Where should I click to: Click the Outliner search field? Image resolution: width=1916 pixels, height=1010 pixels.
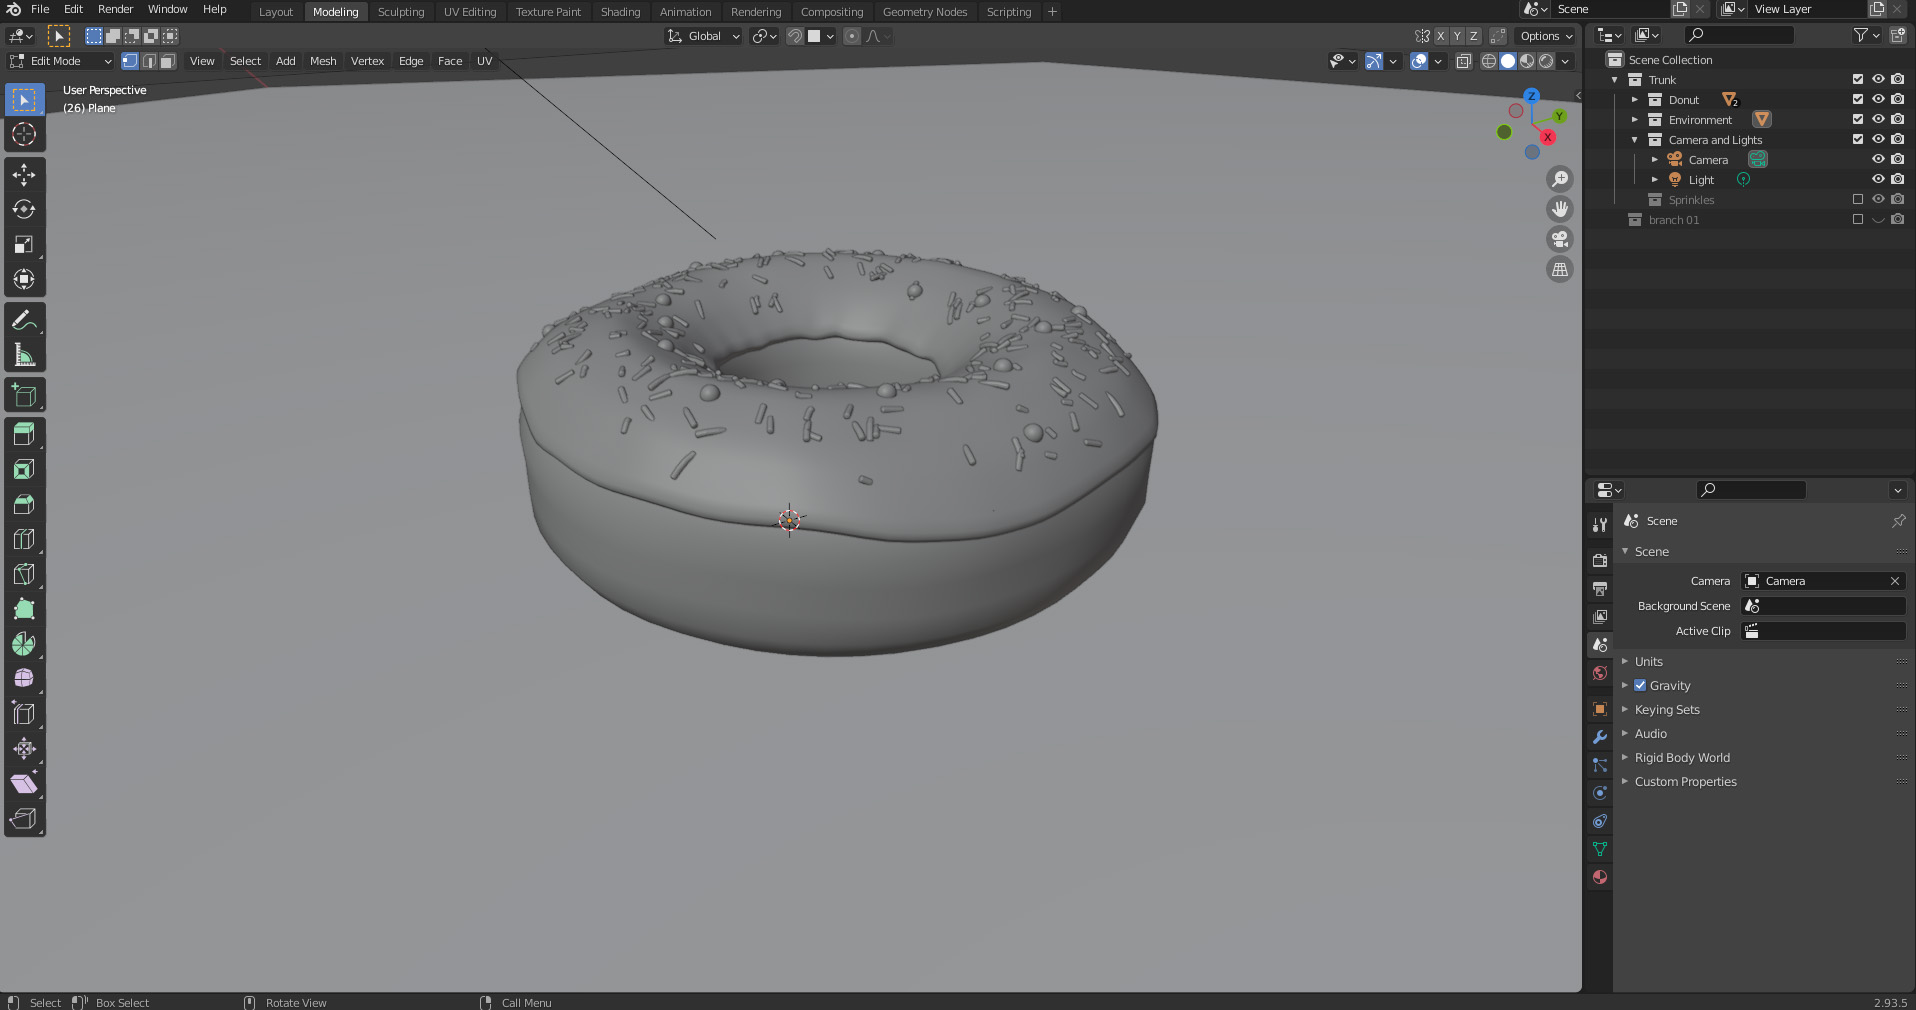[1739, 34]
